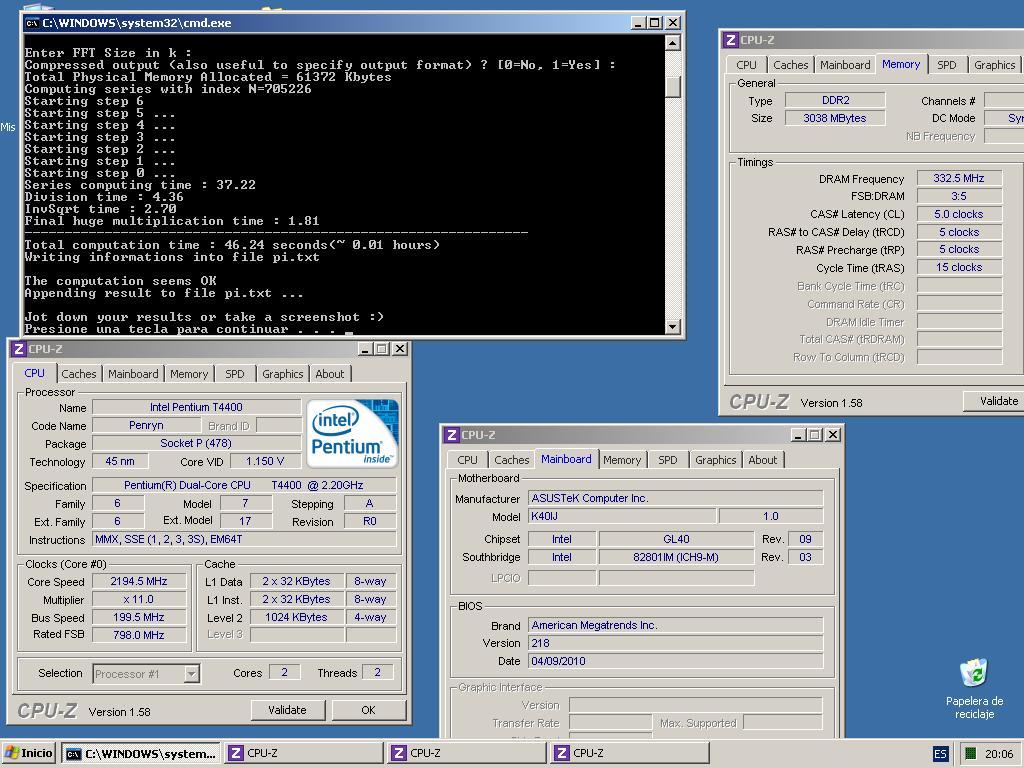
Task: Click the CAS# Latency value 5.0 clocks
Action: 959,214
